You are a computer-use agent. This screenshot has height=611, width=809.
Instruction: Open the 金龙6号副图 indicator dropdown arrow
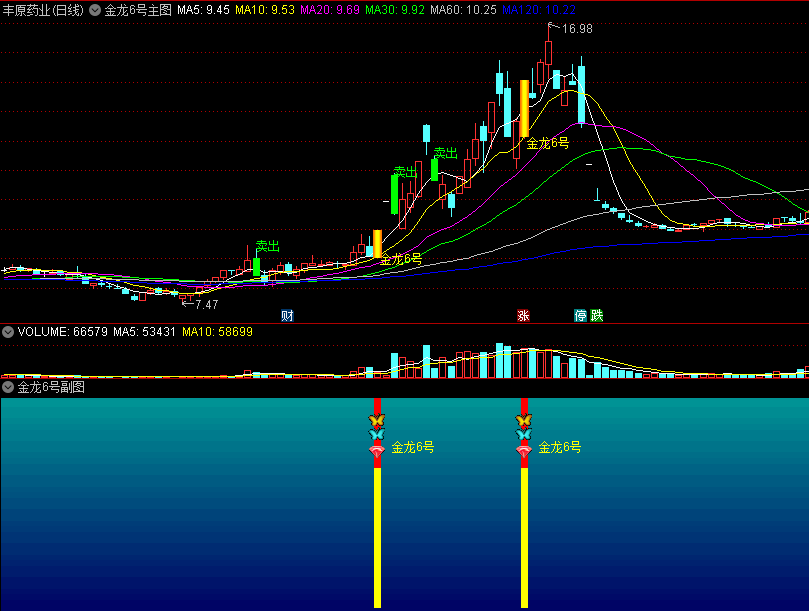pyautogui.click(x=8, y=387)
